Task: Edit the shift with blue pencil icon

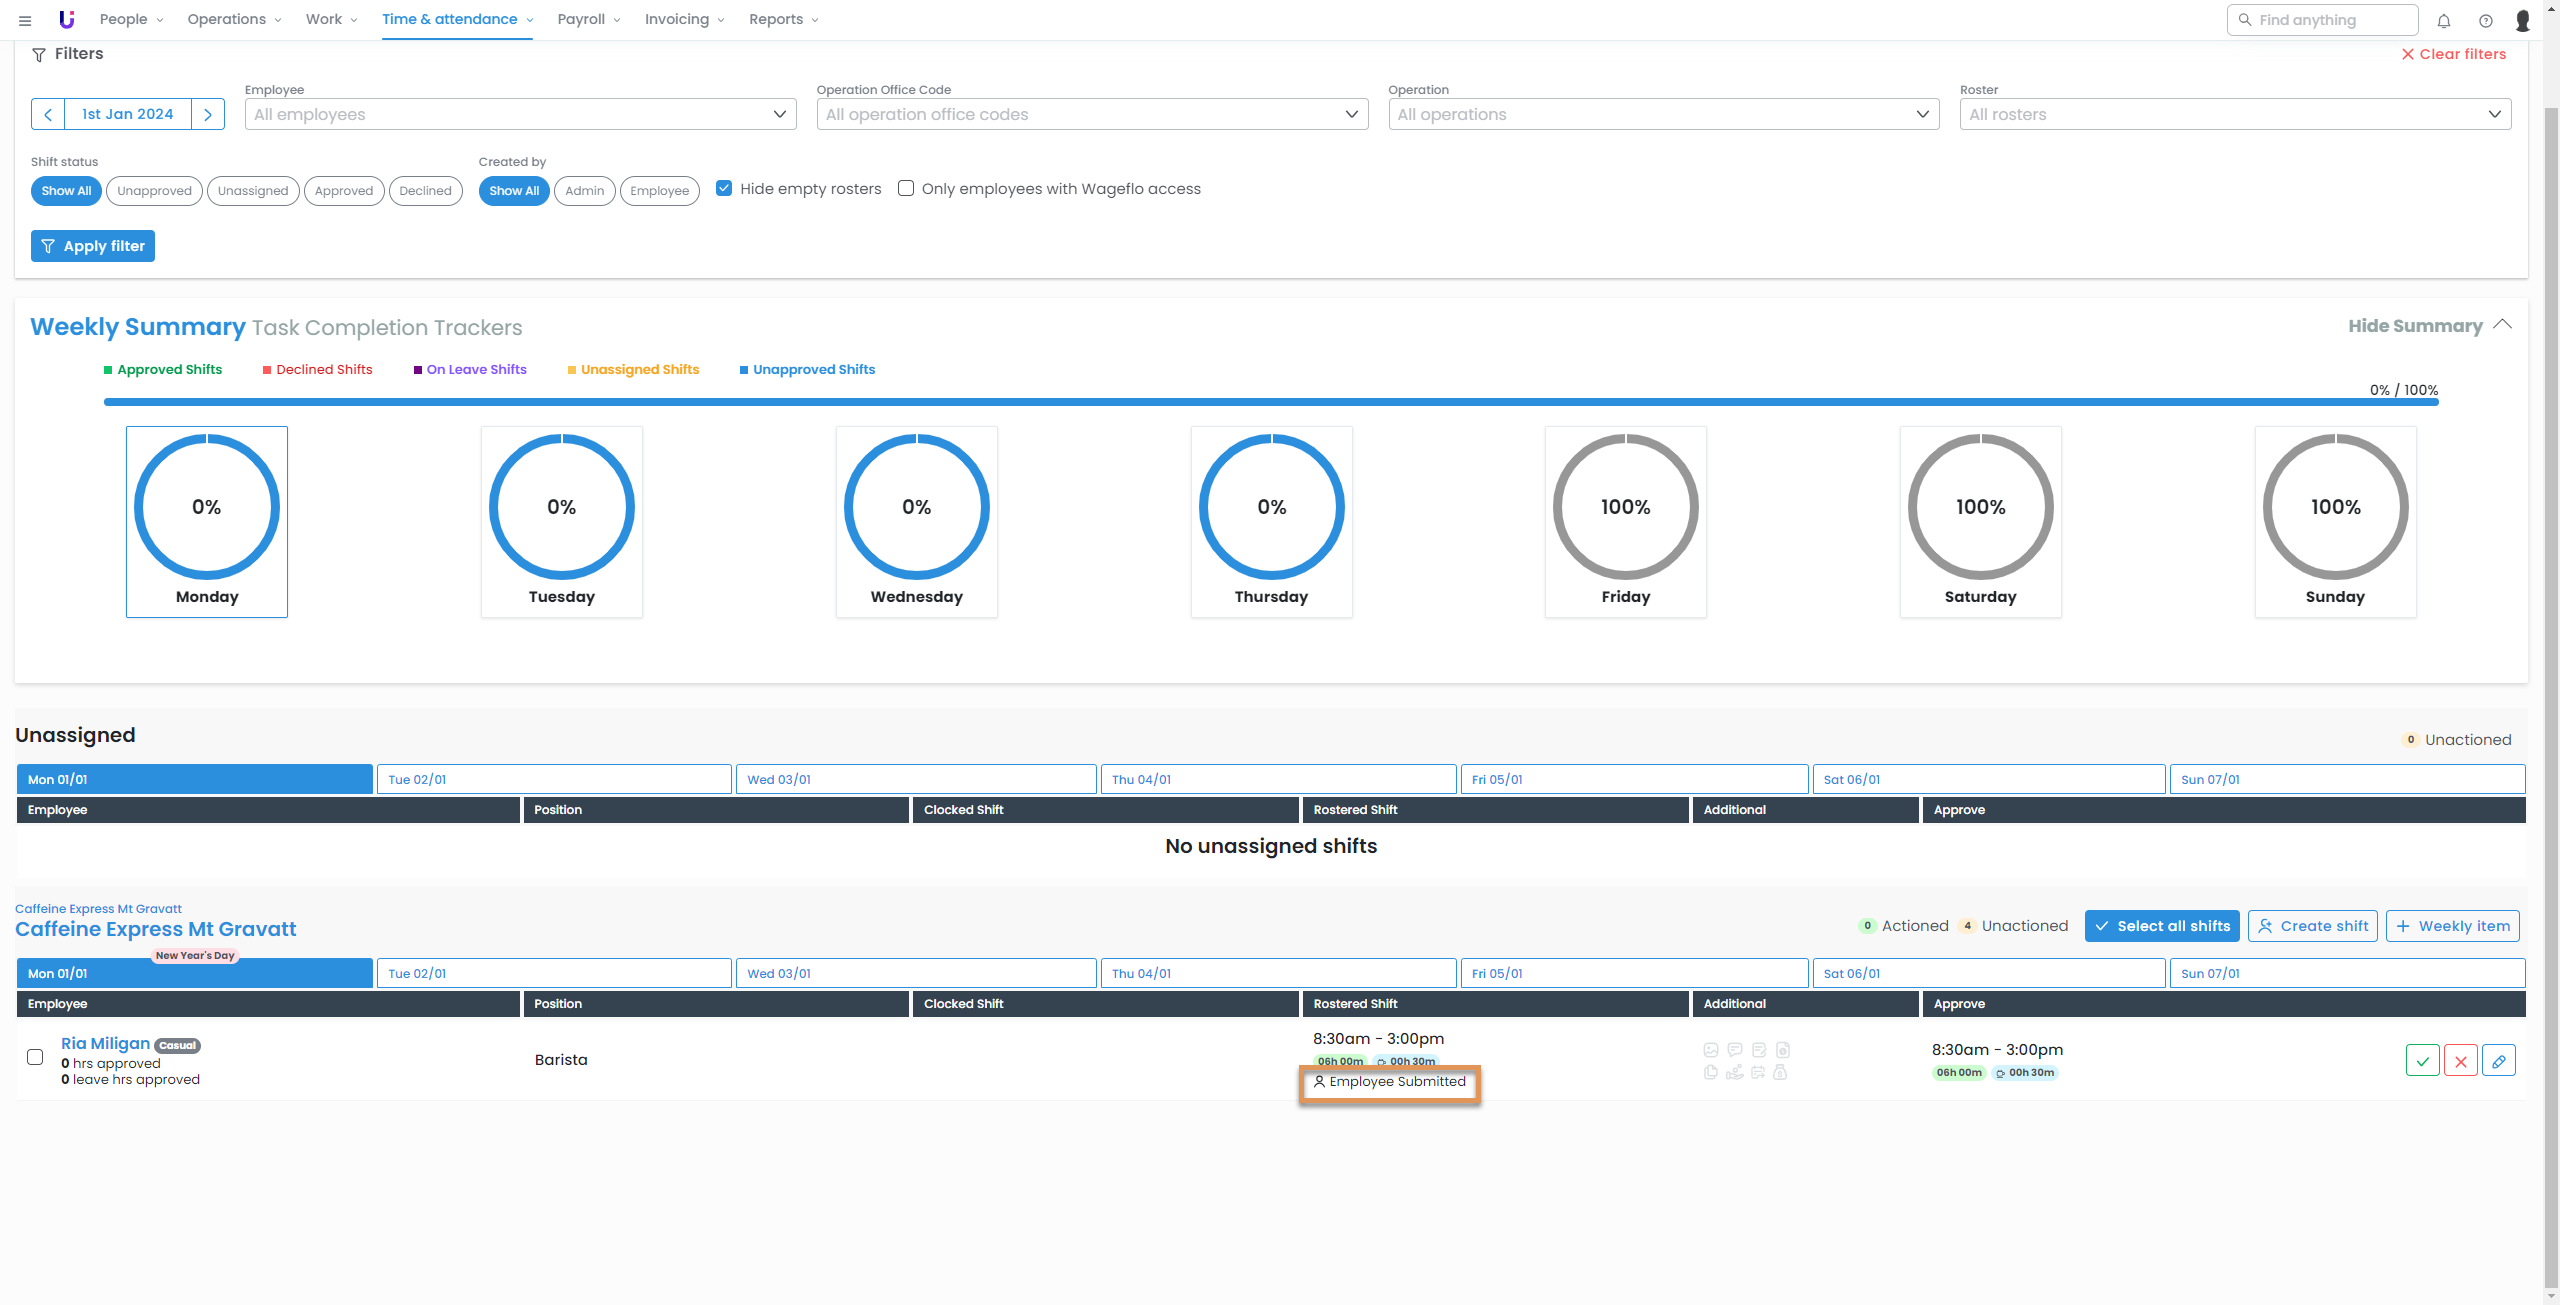Action: [x=2498, y=1061]
